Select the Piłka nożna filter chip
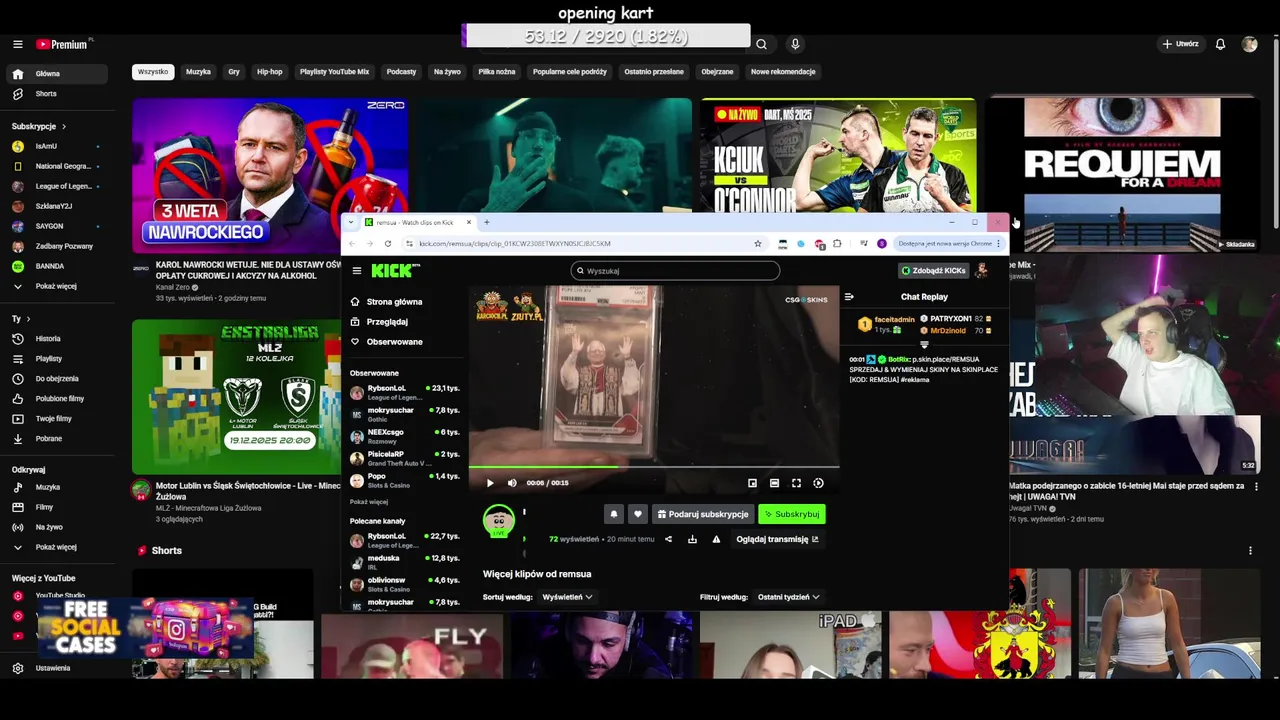 coord(497,72)
